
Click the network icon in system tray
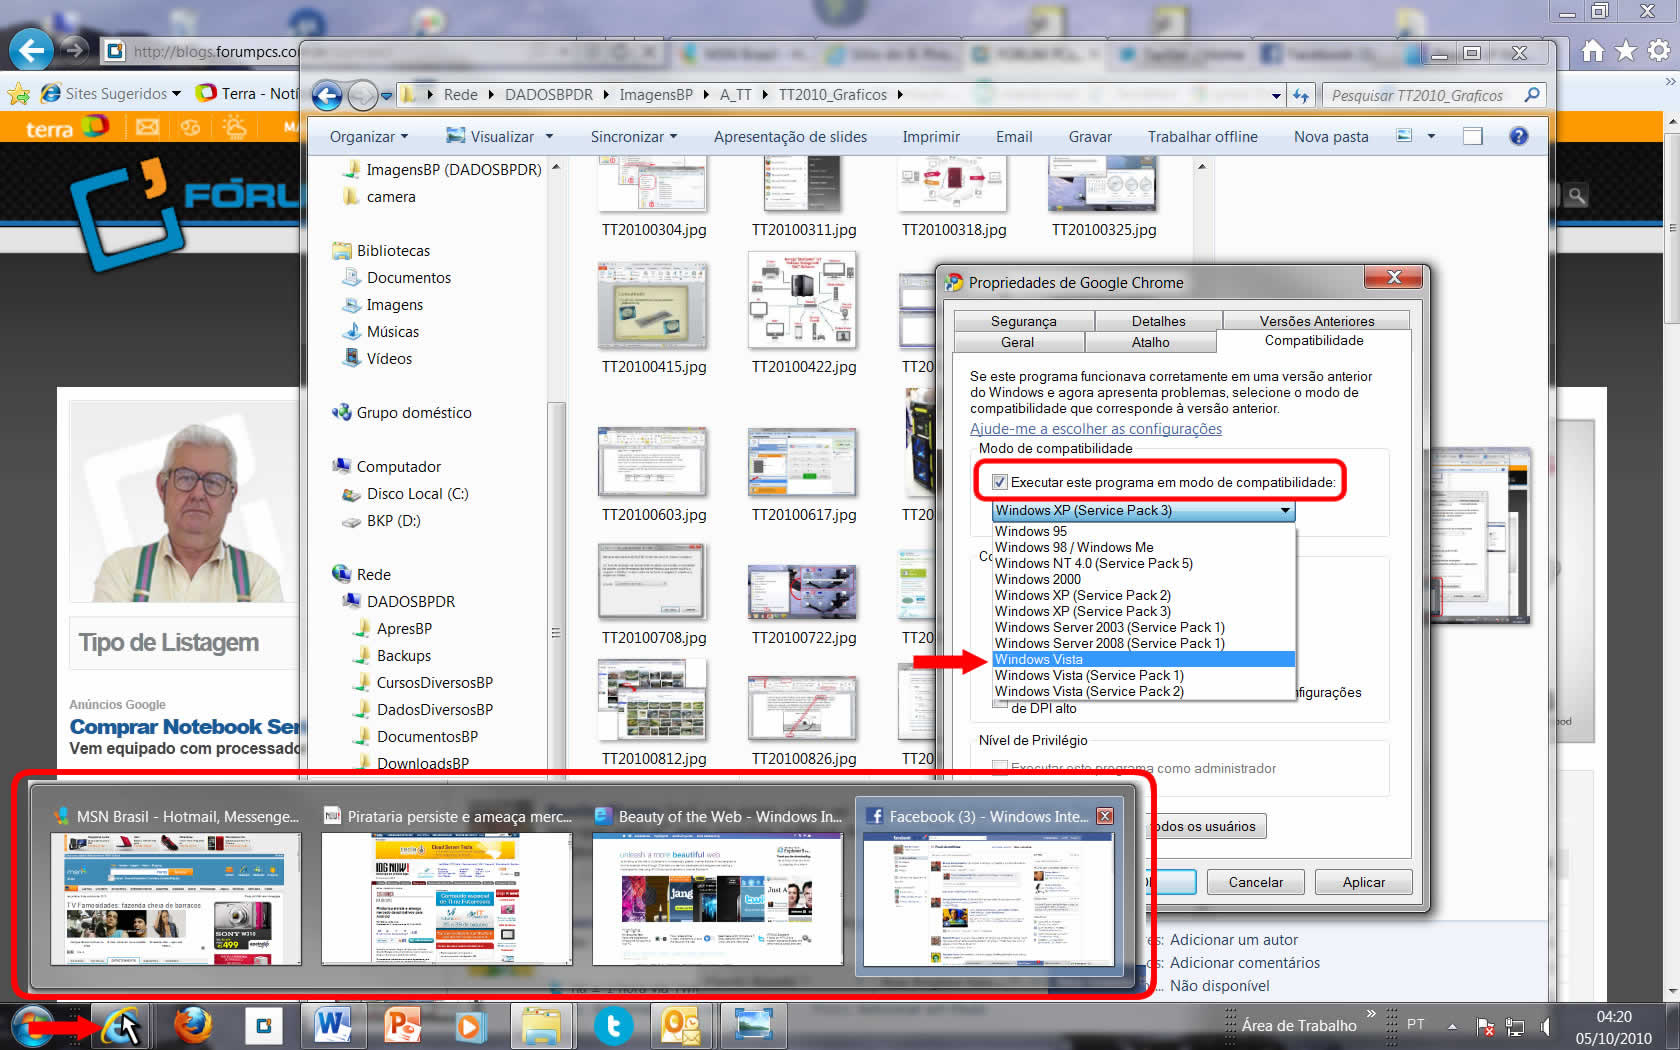[1515, 1026]
